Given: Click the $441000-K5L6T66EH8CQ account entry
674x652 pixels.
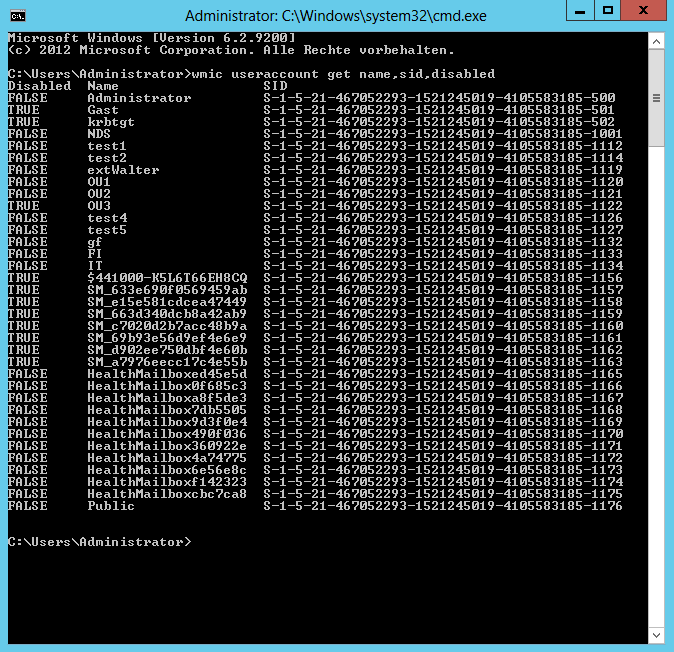Looking at the screenshot, I should tap(167, 278).
